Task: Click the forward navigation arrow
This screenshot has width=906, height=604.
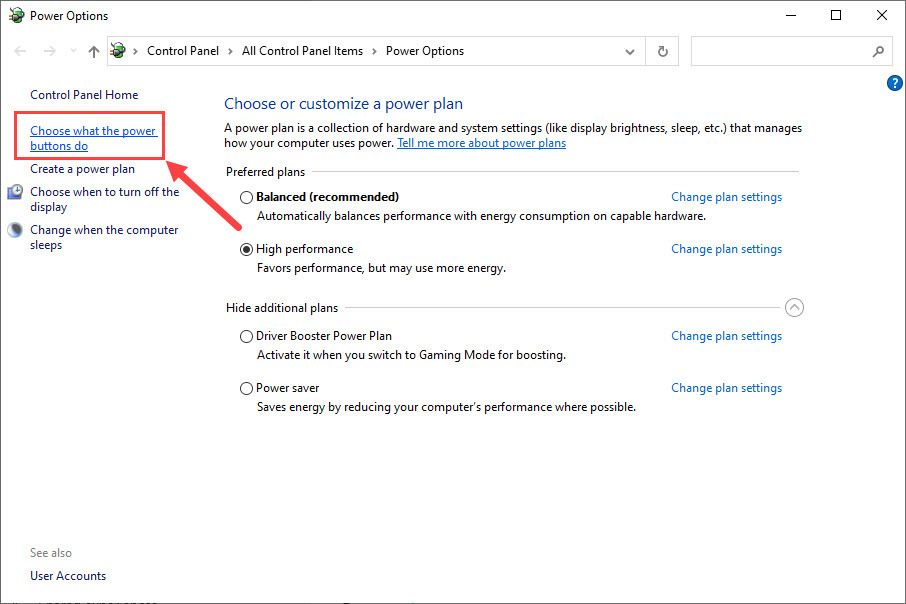Action: [48, 50]
